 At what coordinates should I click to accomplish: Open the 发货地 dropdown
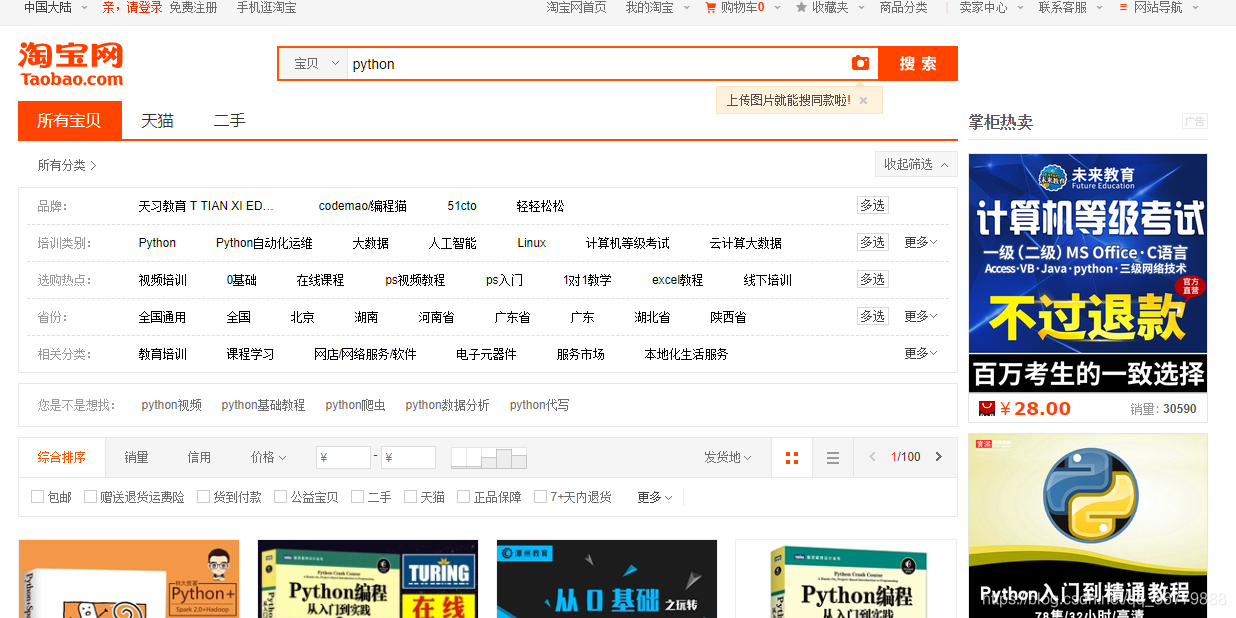click(727, 457)
